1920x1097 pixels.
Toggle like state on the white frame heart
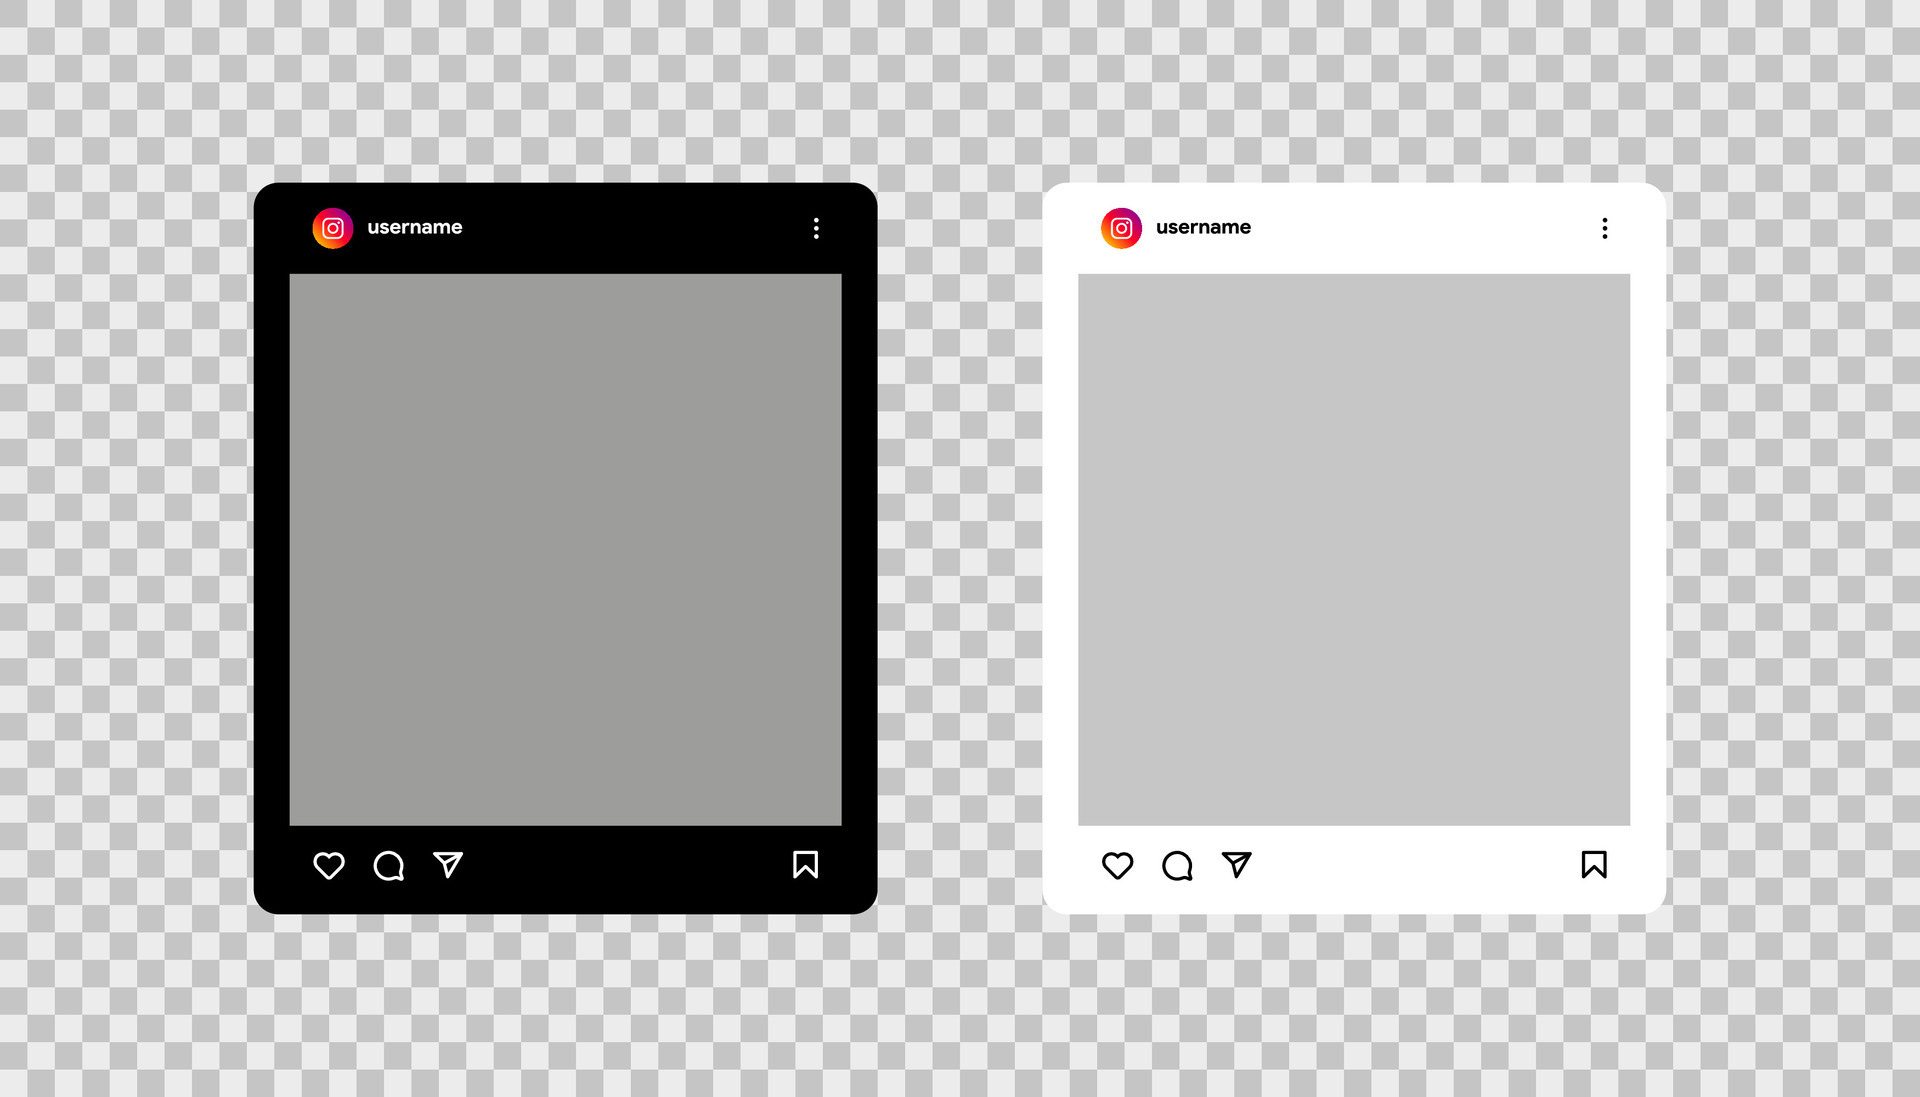click(x=1117, y=866)
